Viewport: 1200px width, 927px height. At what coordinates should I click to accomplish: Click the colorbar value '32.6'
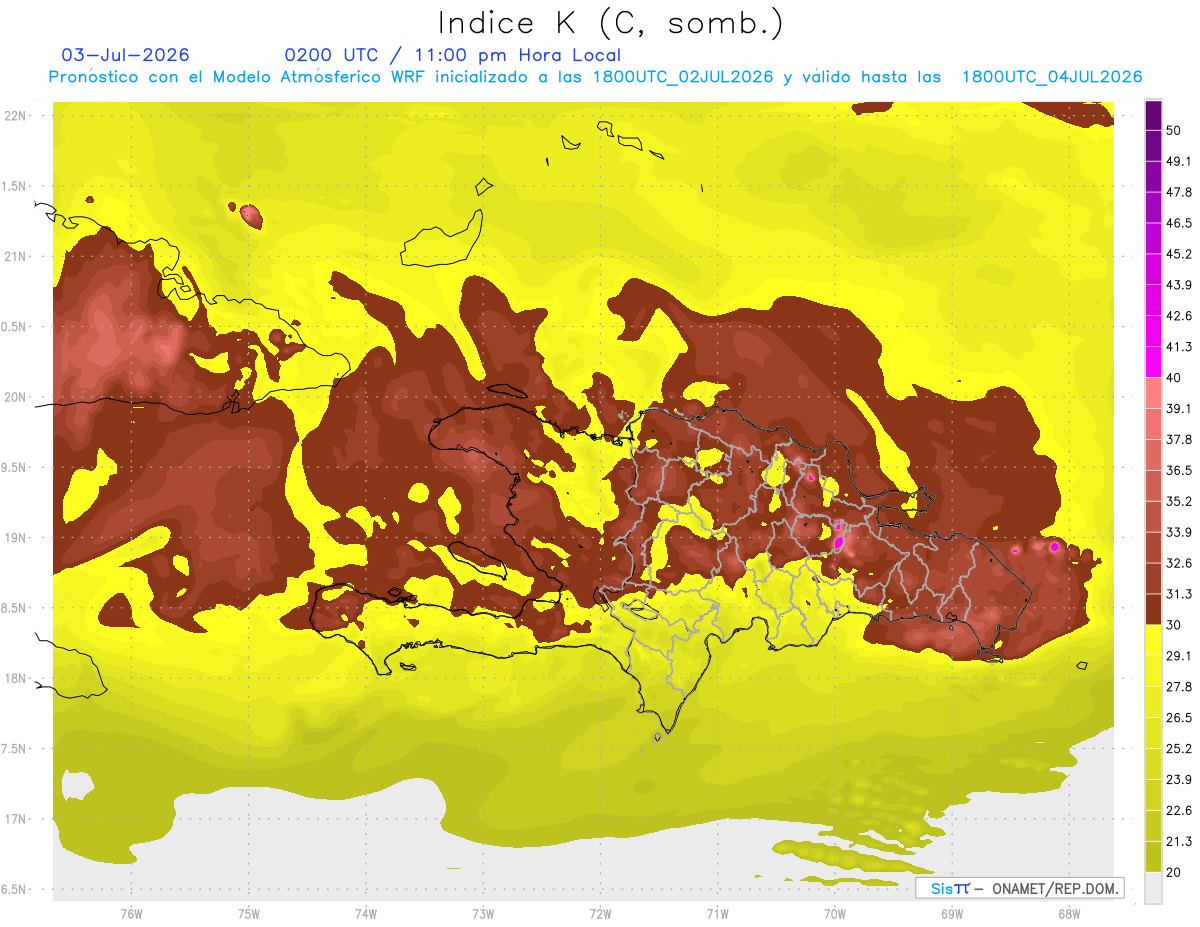pyautogui.click(x=1179, y=563)
